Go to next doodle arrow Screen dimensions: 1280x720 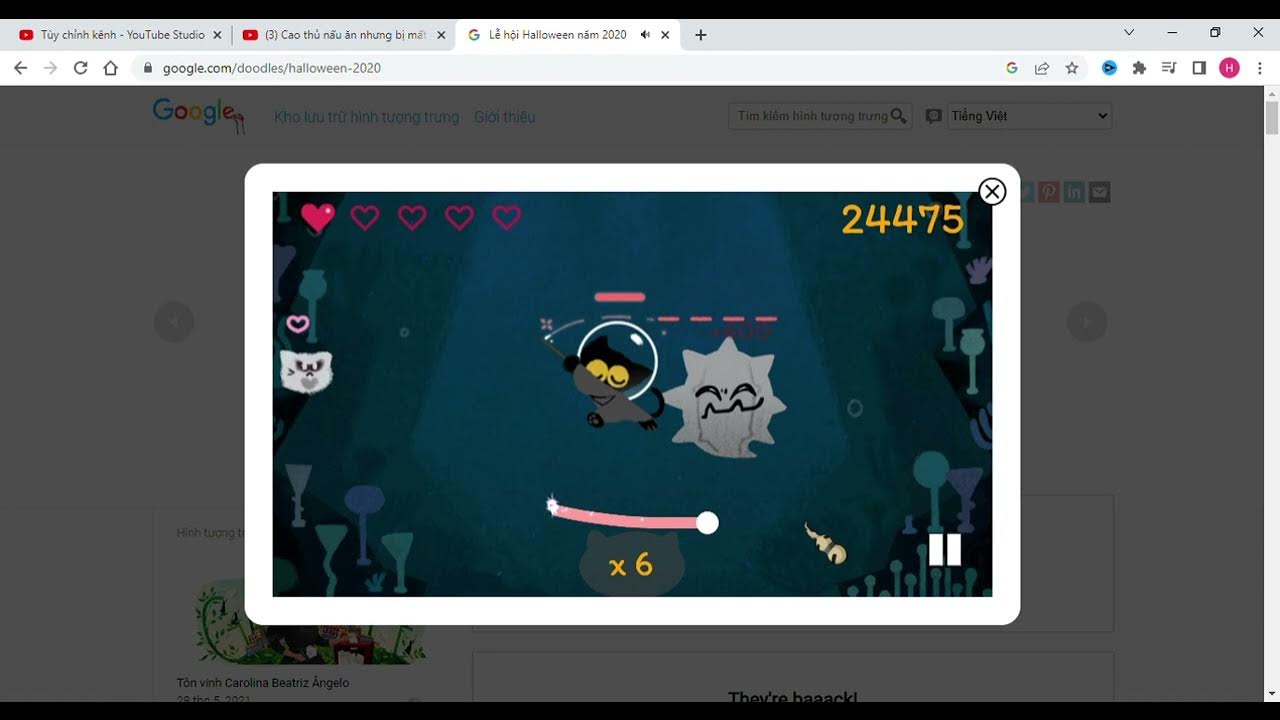pos(1087,322)
